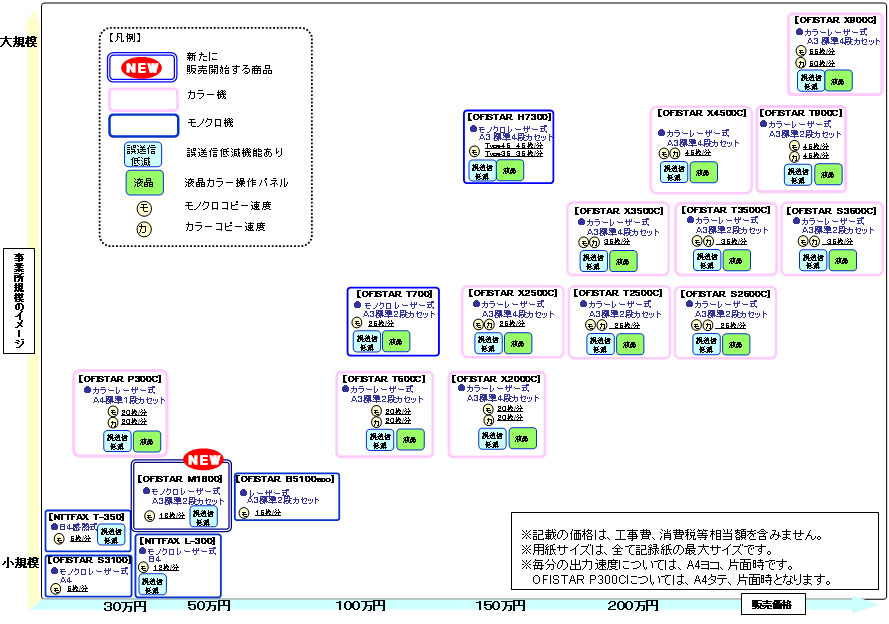
Task: Click the モ speed icon on the OFISTAR B5100eco card
Action: 244,513
